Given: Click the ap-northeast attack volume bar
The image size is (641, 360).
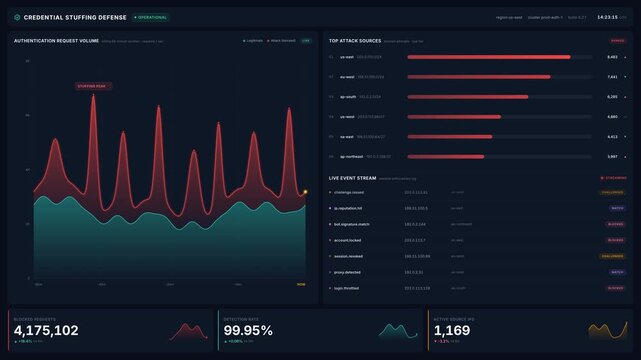Looking at the screenshot, I should tap(446, 157).
